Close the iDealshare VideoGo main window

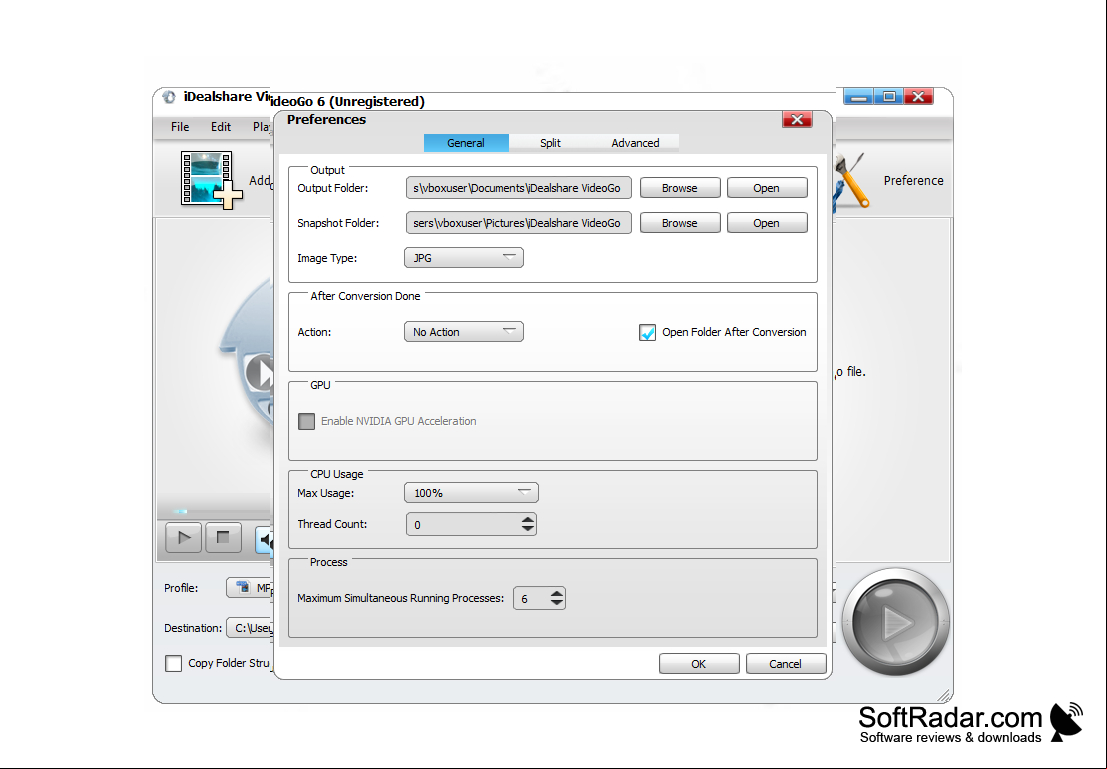coord(918,97)
